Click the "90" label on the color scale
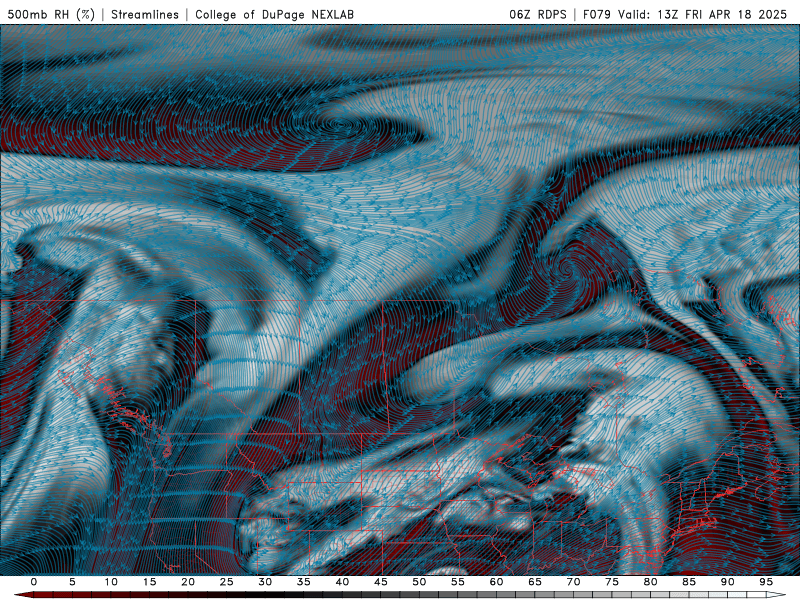800x600 pixels. 728,582
